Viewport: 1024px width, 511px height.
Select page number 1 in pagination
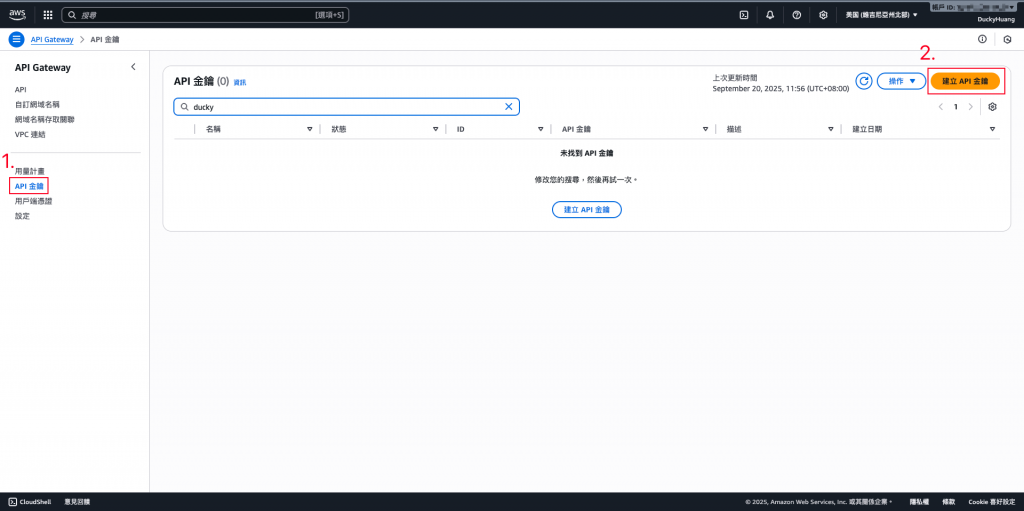(x=955, y=107)
